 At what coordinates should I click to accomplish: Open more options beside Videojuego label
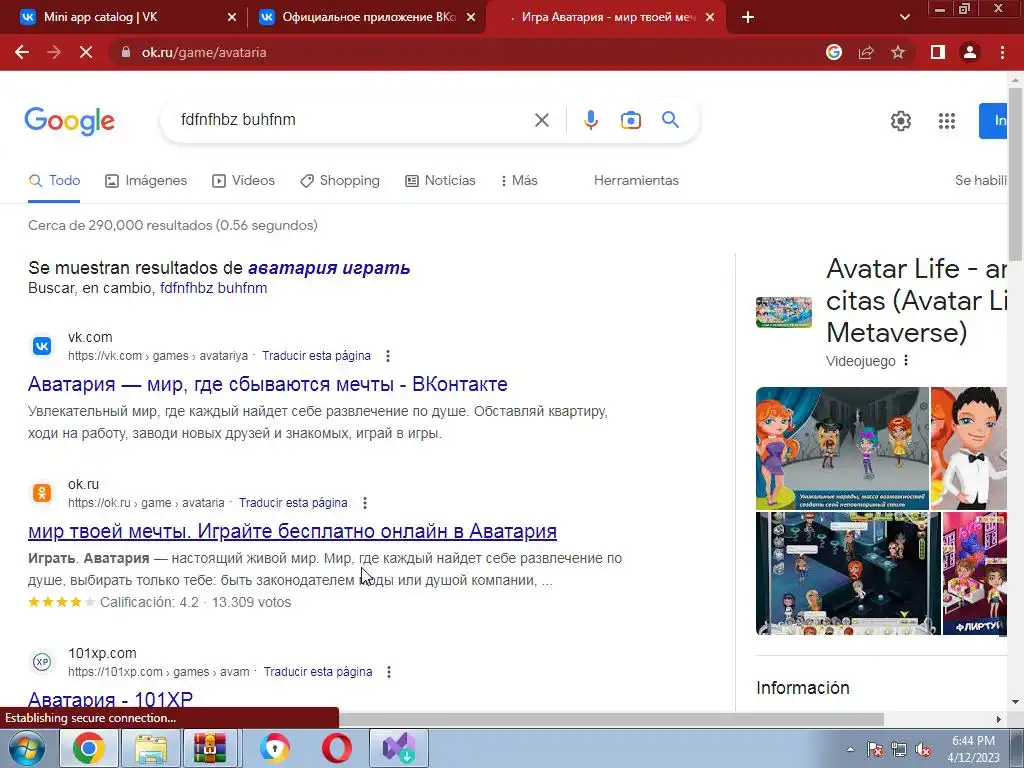[x=906, y=360]
